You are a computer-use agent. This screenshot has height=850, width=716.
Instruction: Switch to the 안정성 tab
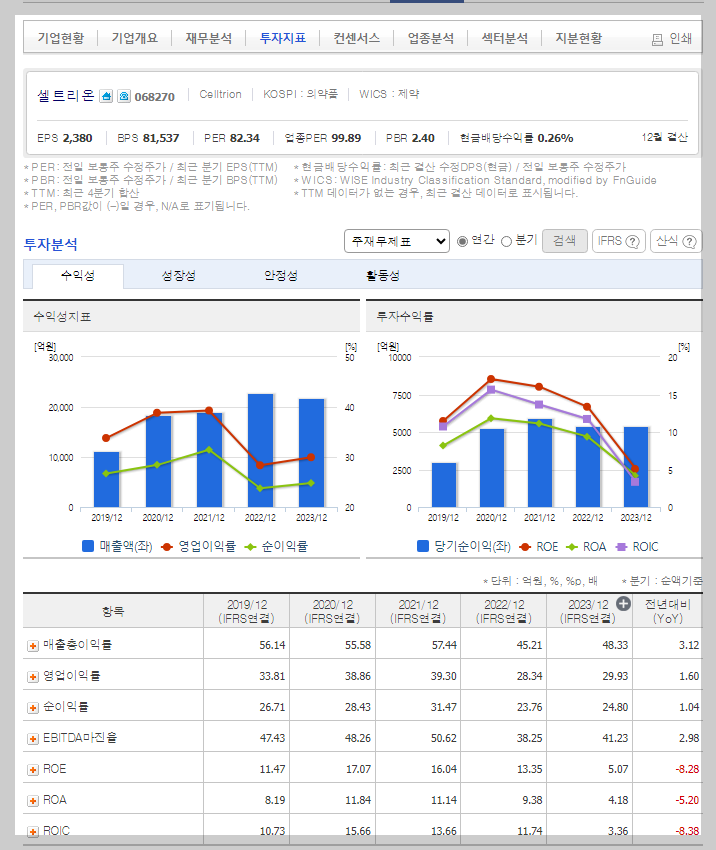point(281,275)
